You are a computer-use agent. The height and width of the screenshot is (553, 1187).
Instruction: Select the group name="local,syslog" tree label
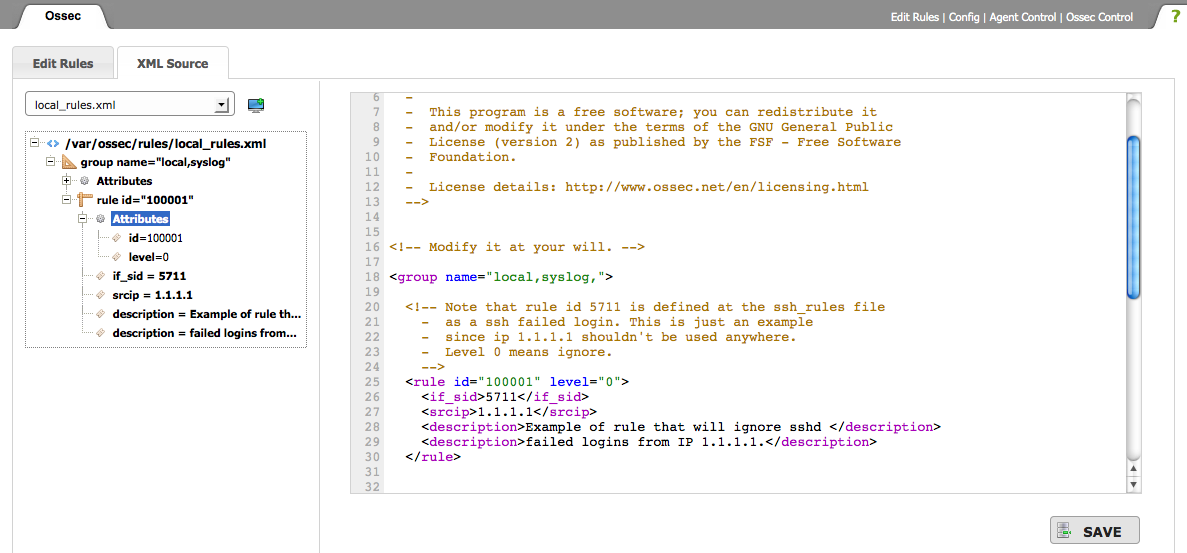[x=155, y=162]
